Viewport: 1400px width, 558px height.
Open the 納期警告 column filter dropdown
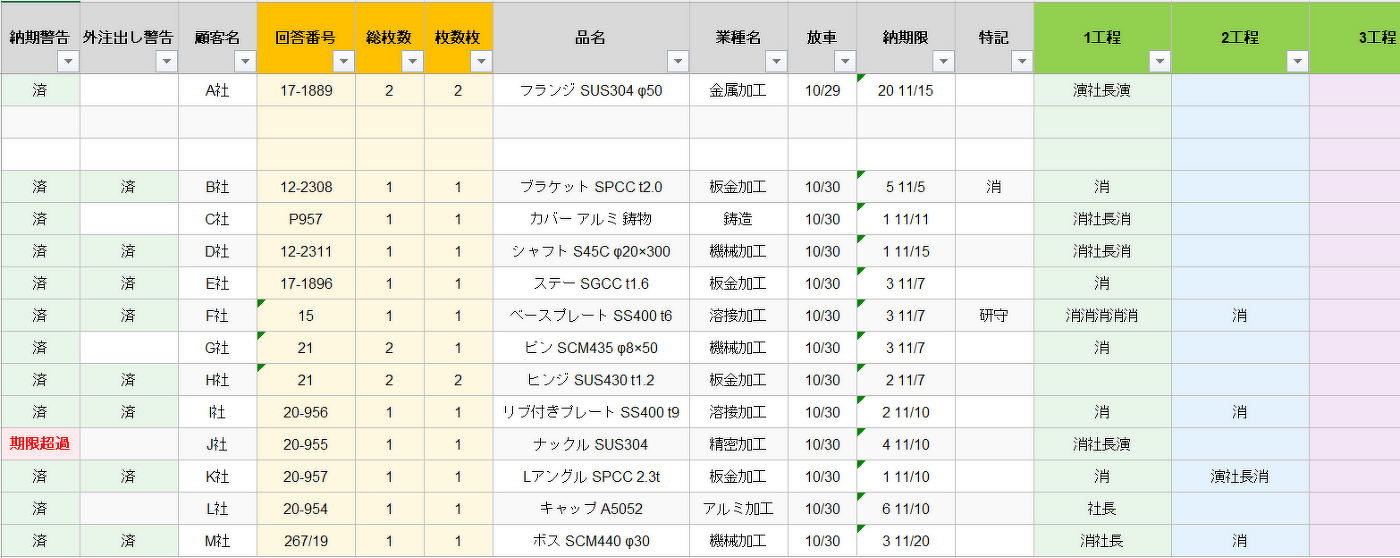(x=68, y=62)
